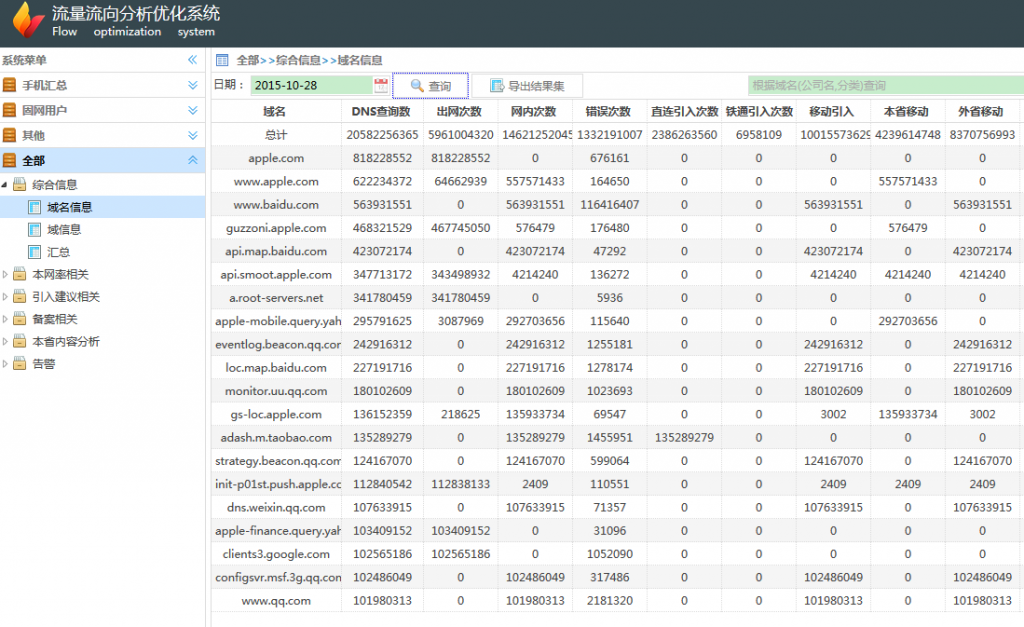
Task: Open the 汇总 tree item
Action: [58, 251]
